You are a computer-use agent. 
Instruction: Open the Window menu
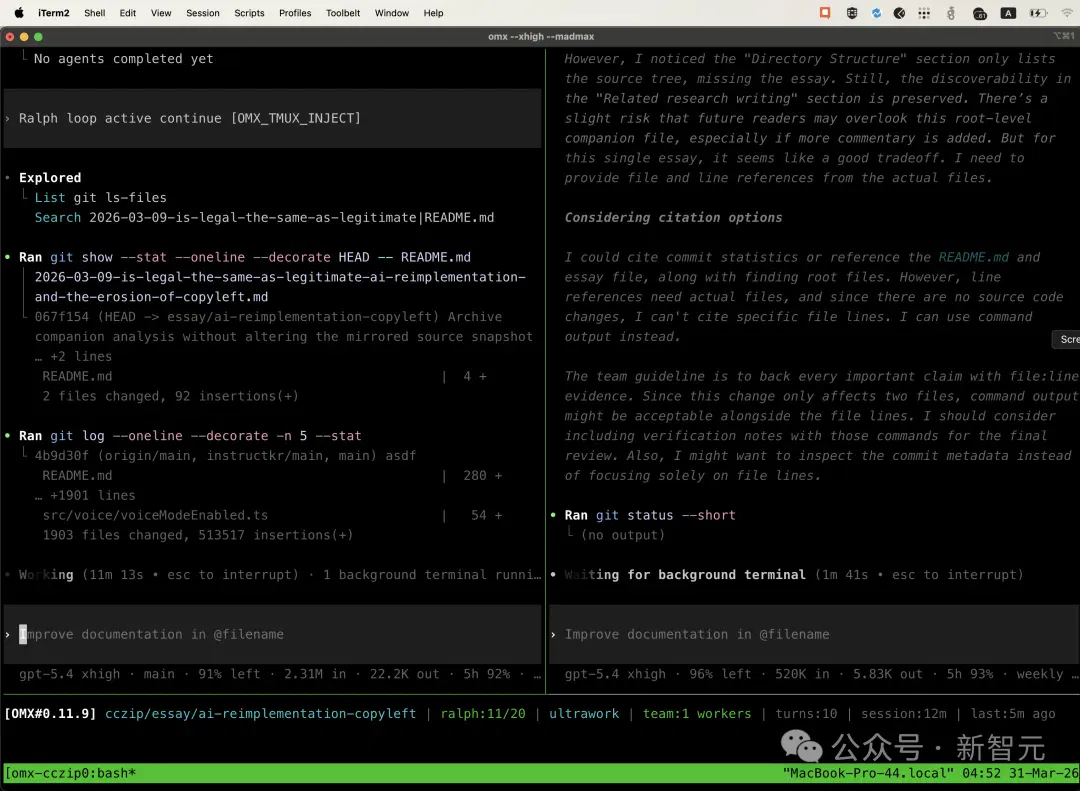(392, 12)
